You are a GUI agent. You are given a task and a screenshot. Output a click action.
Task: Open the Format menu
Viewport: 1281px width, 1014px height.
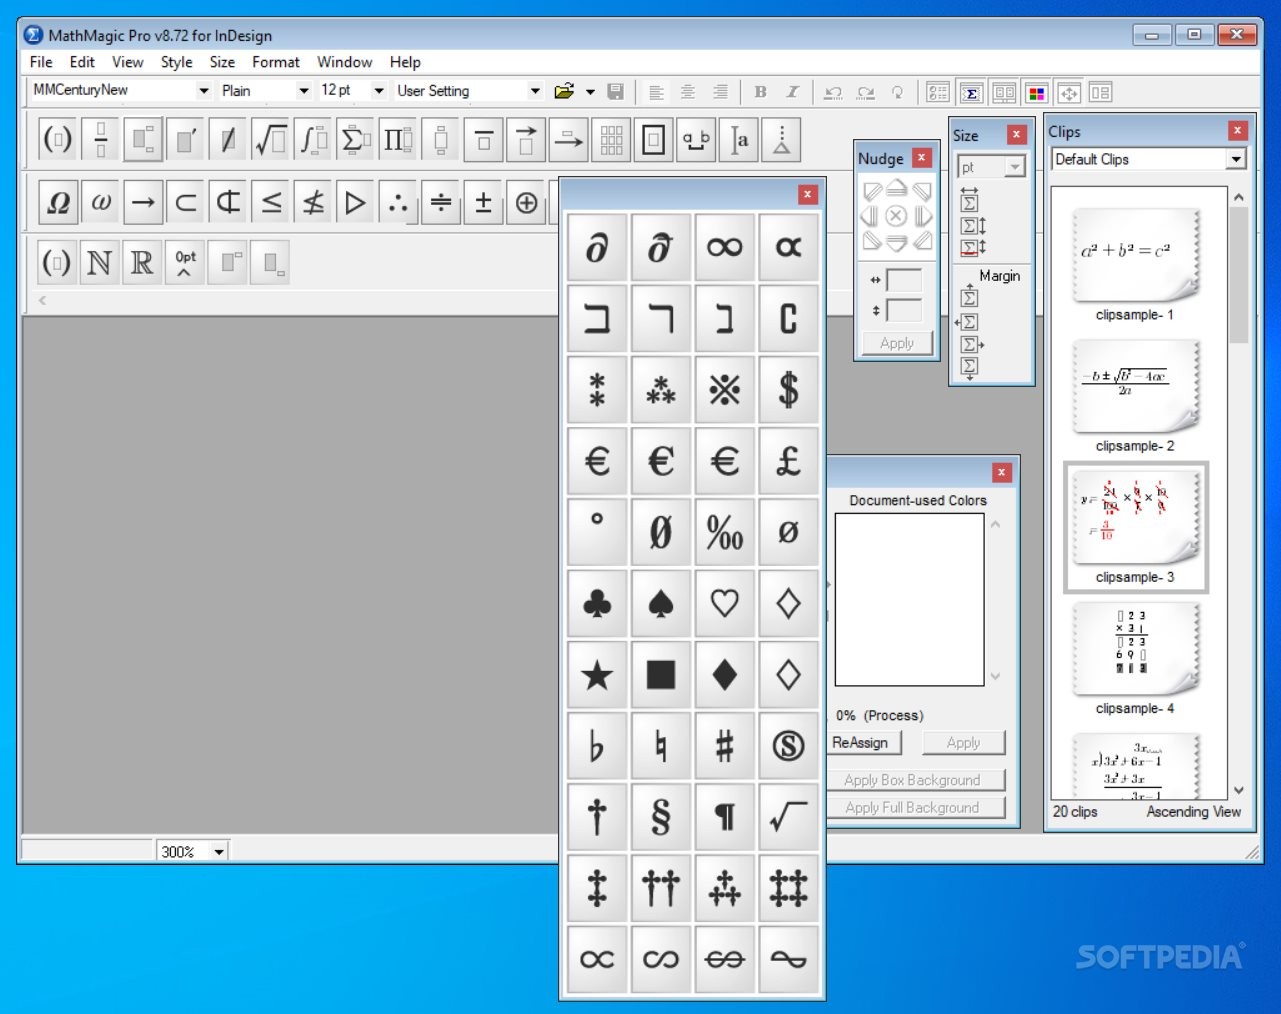276,62
